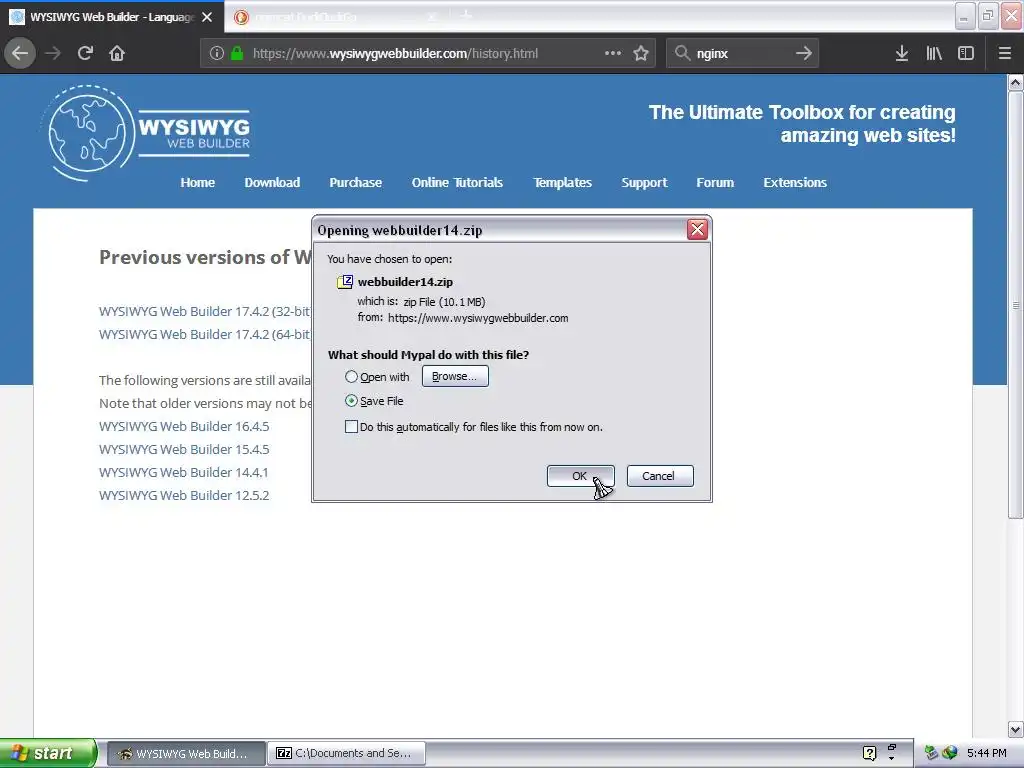Bookmark this page with the star
This screenshot has height=768, width=1024.
coord(641,53)
